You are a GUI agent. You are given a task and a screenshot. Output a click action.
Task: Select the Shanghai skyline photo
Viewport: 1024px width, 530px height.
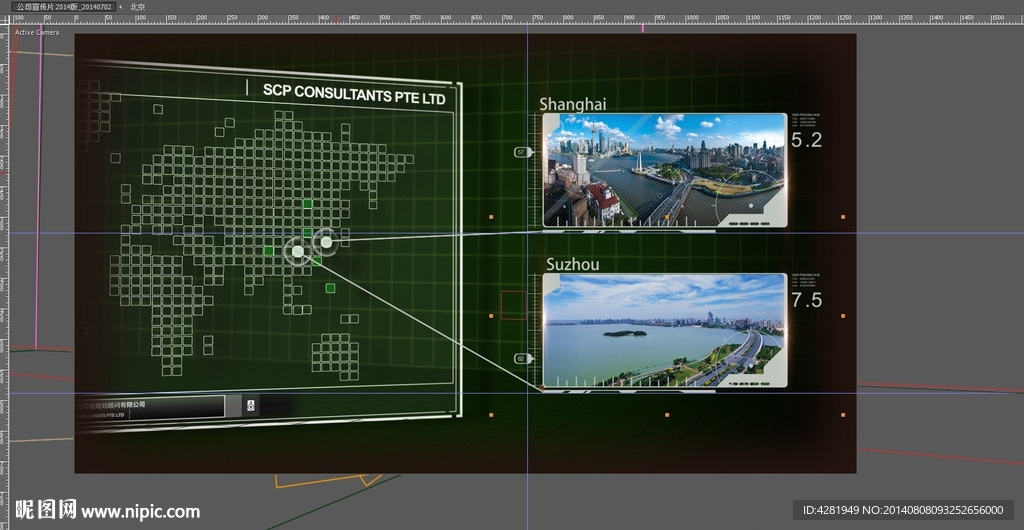point(664,168)
